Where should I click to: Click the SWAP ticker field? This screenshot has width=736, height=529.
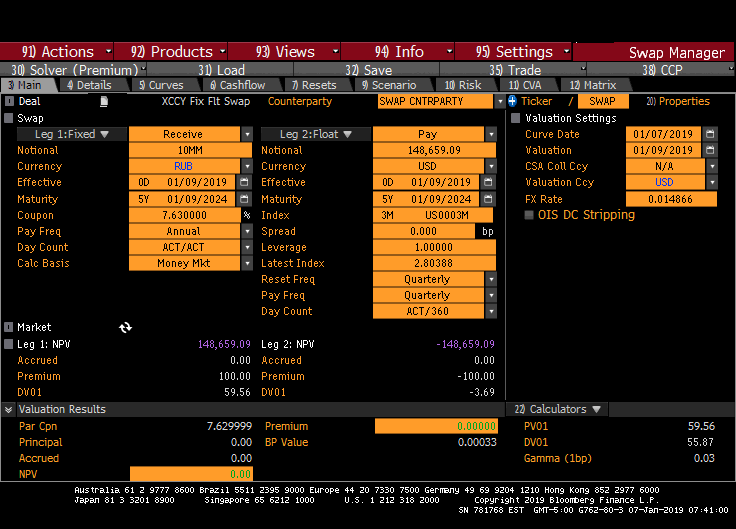tap(602, 101)
